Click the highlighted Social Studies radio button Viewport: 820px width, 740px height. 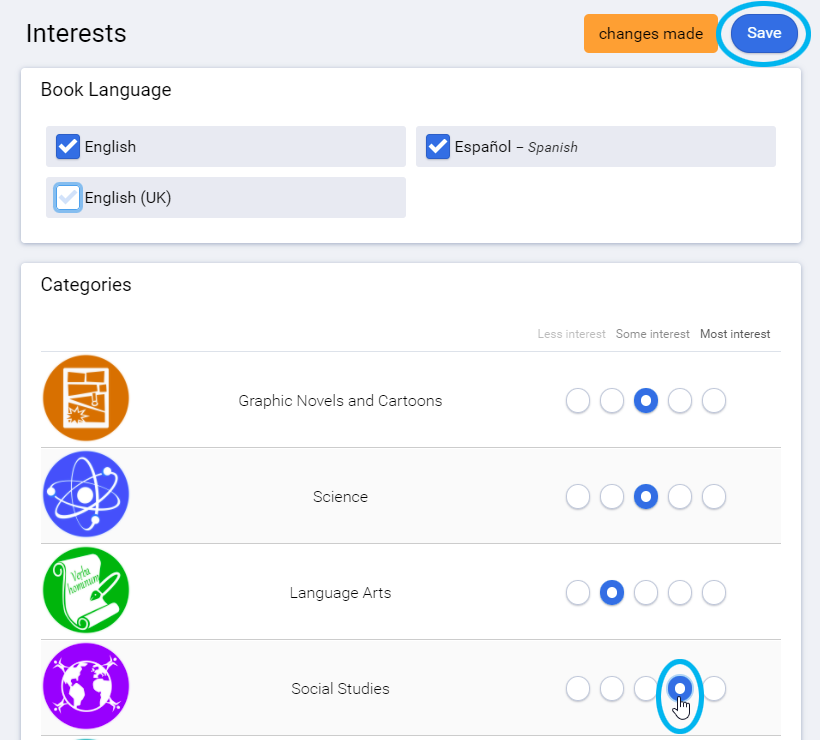pos(680,689)
